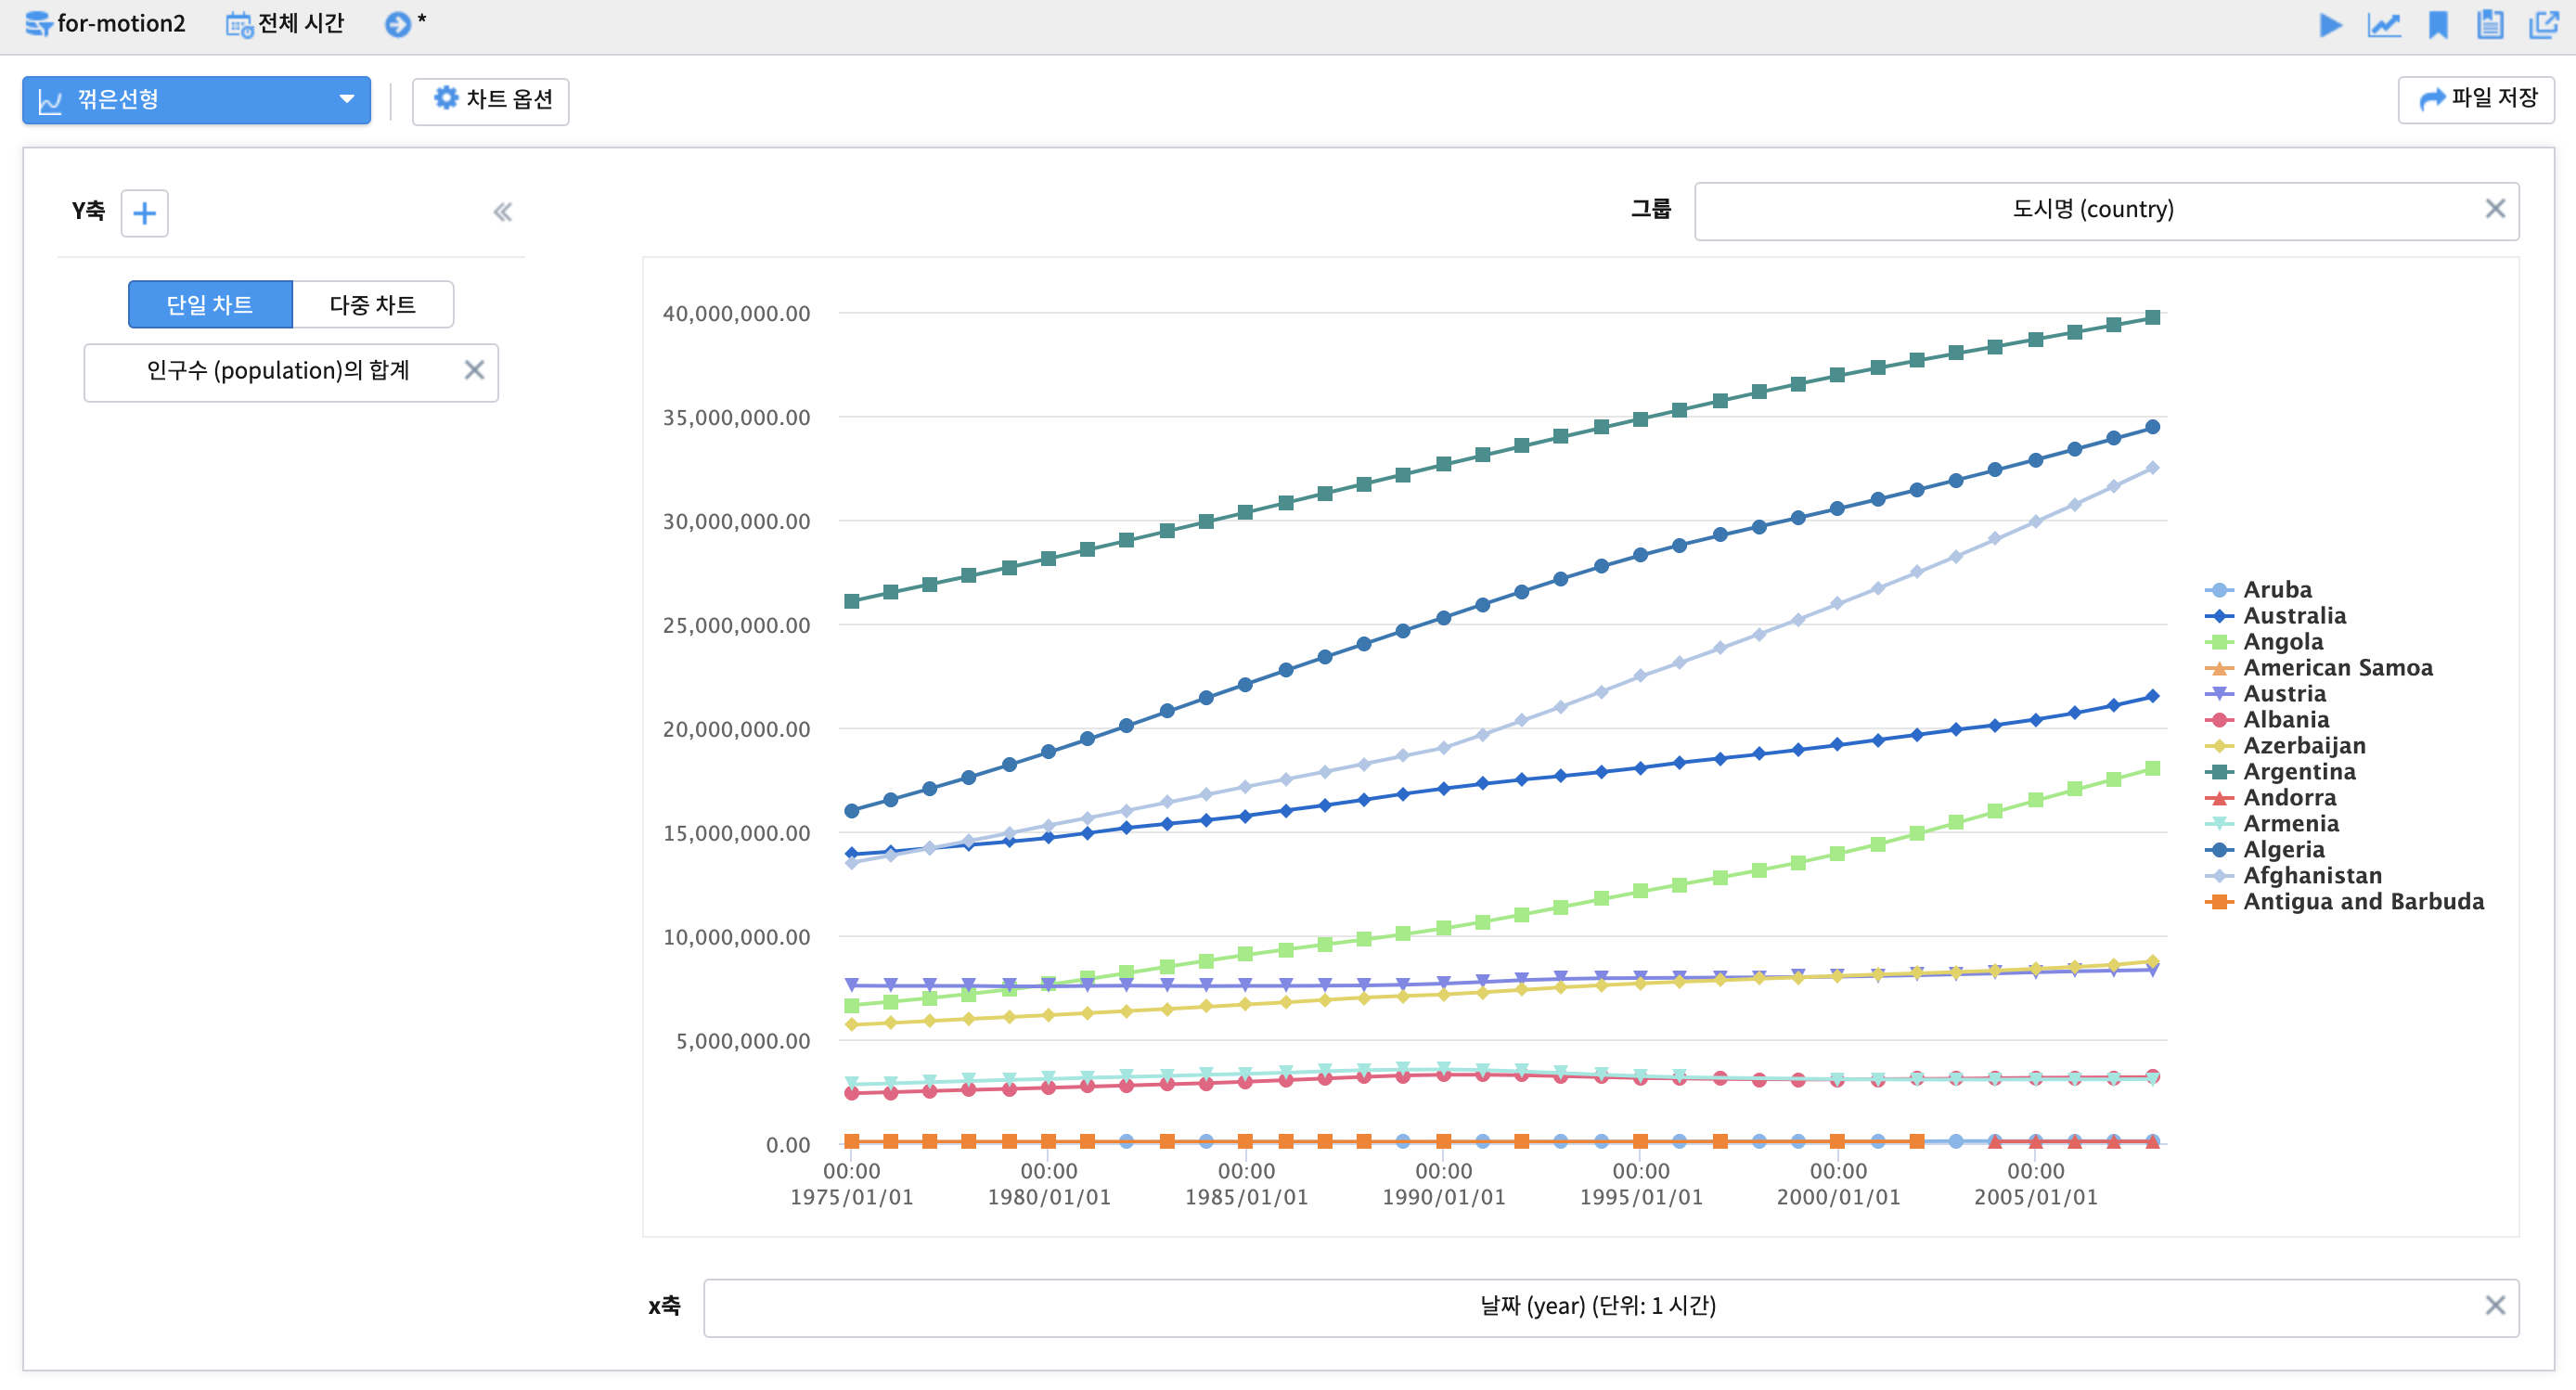The height and width of the screenshot is (1390, 2576).
Task: Click the export share icon in top bar
Action: (2544, 25)
